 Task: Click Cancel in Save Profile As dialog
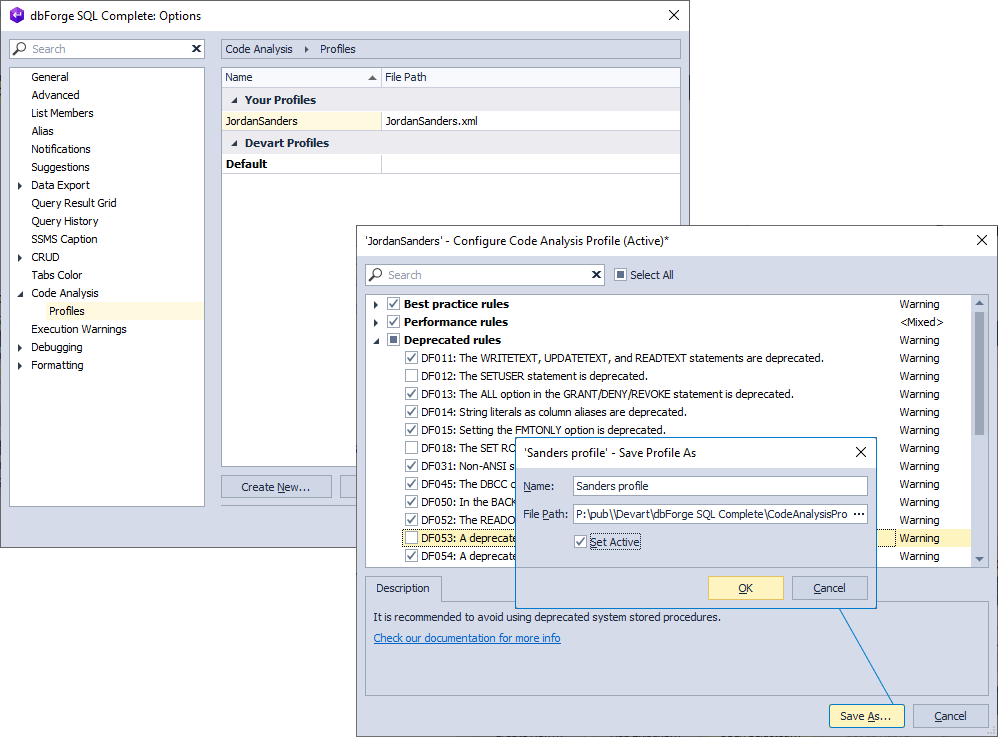pyautogui.click(x=829, y=588)
